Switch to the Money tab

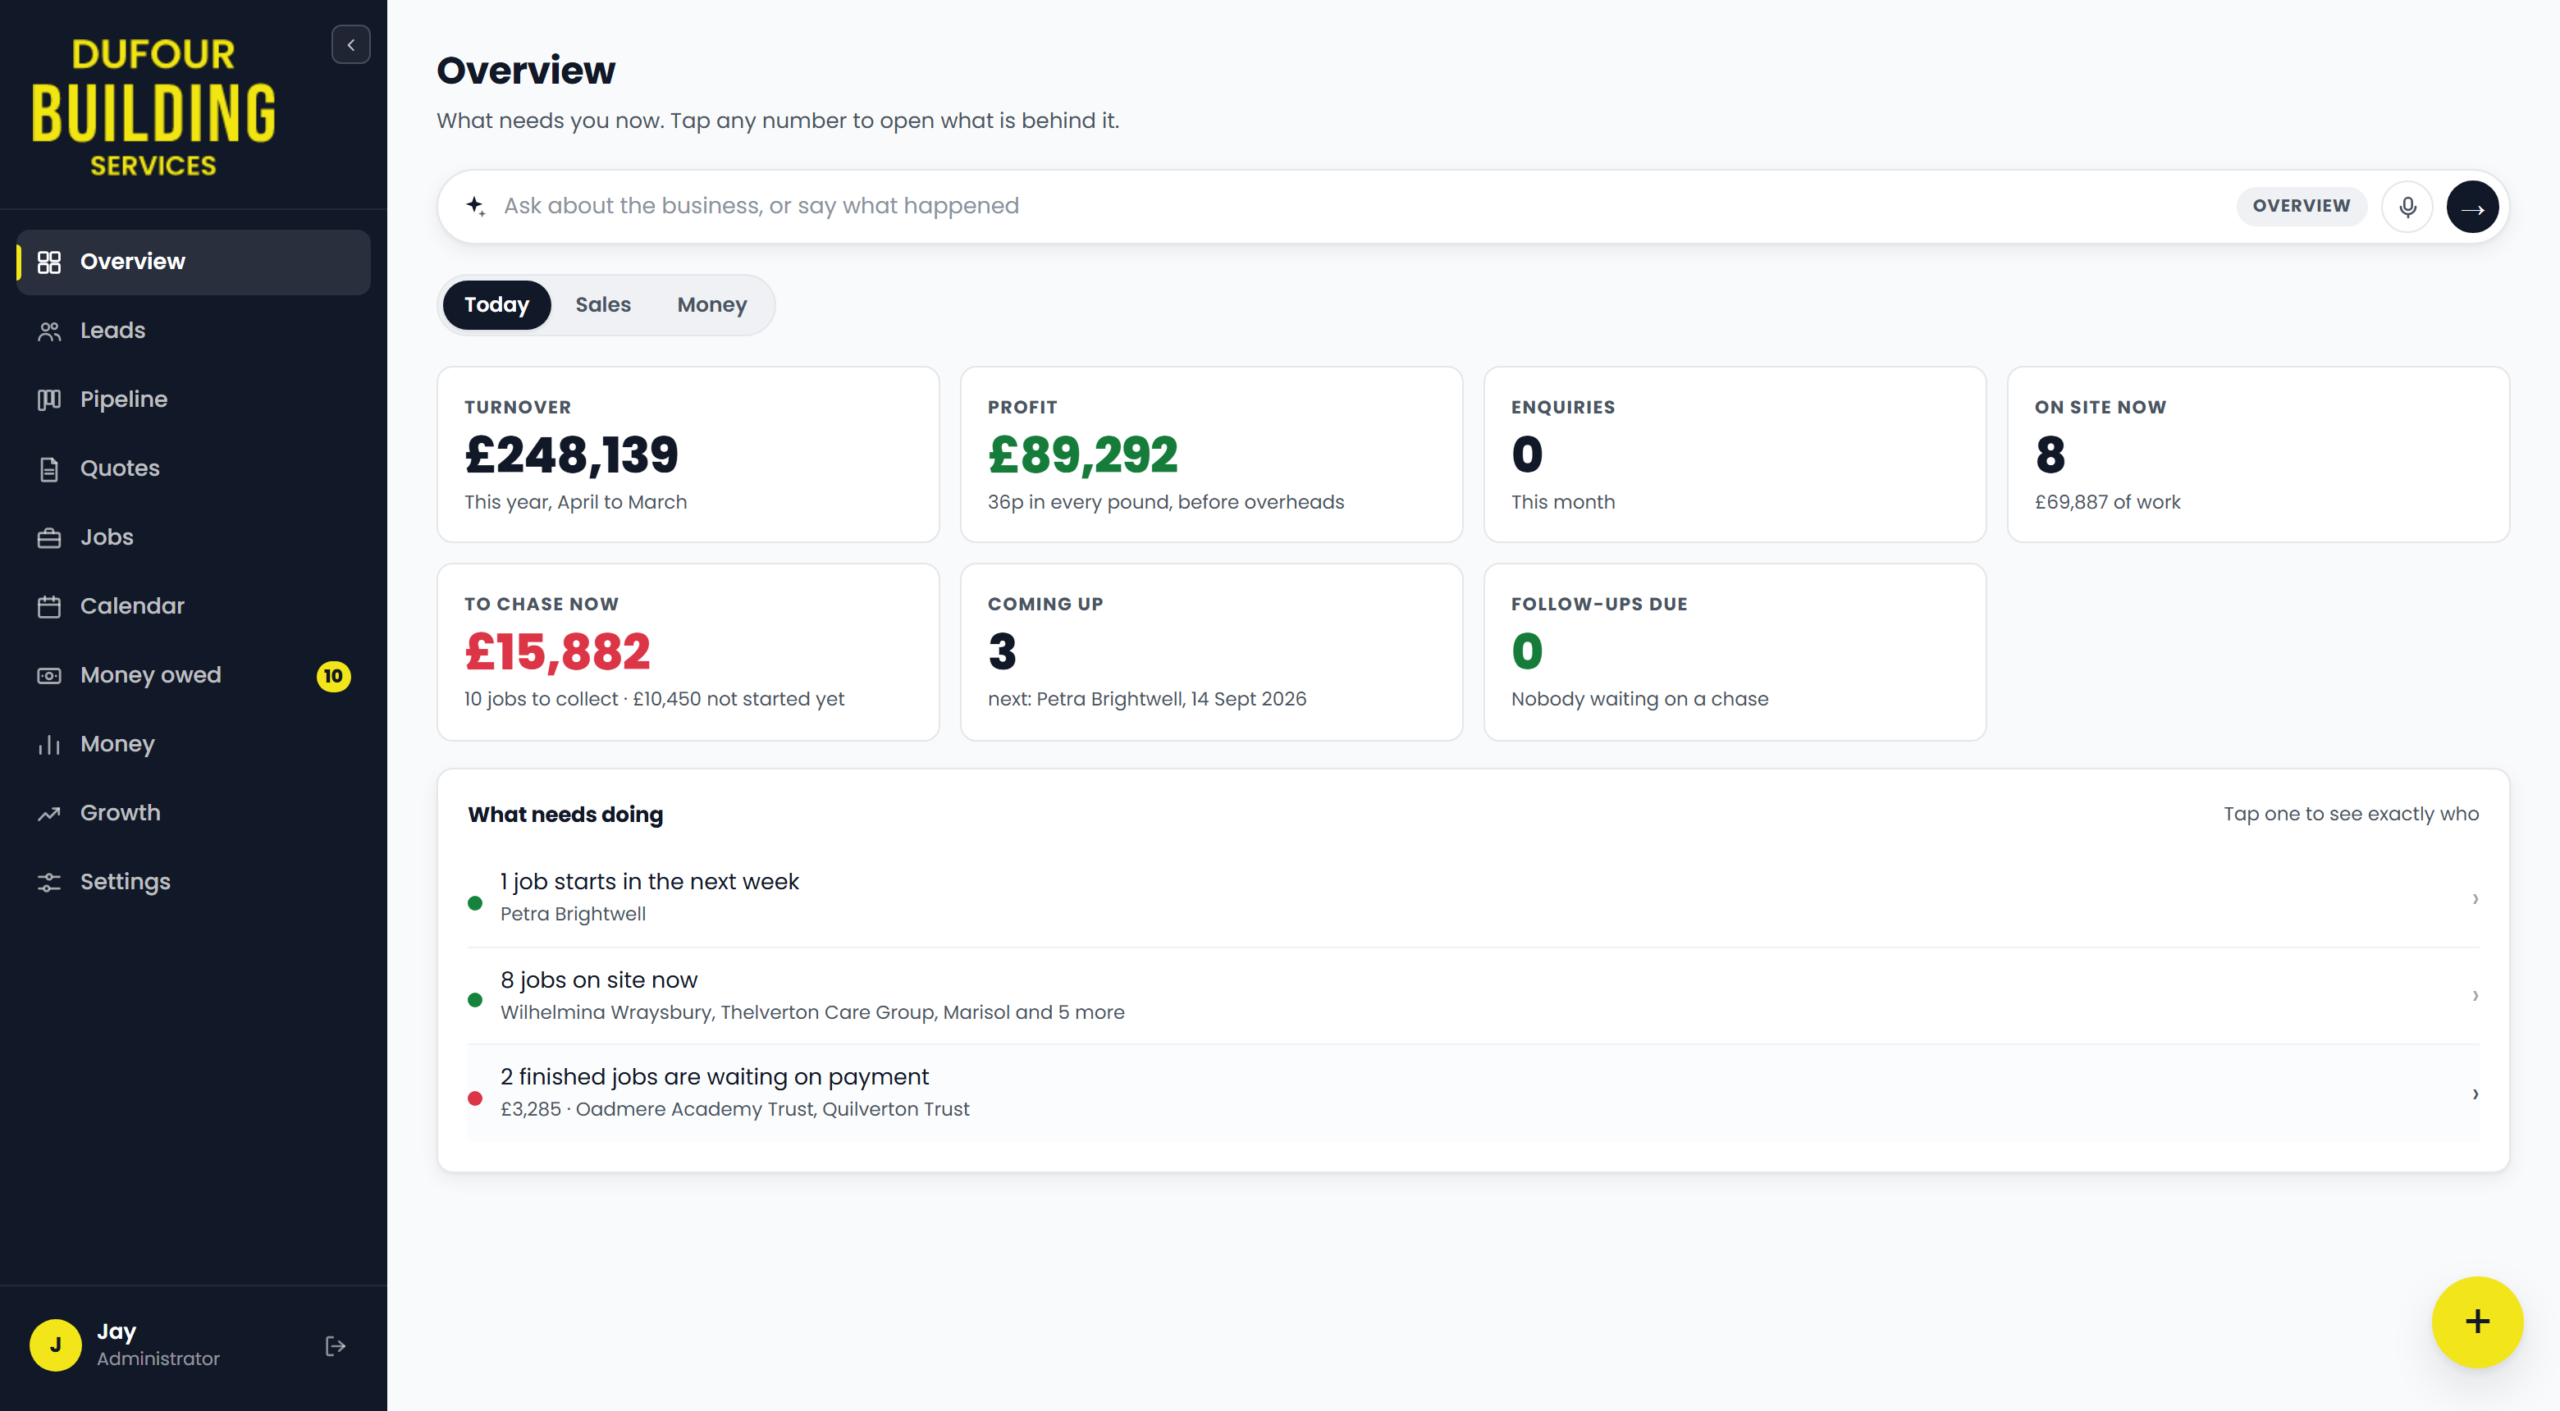click(712, 305)
